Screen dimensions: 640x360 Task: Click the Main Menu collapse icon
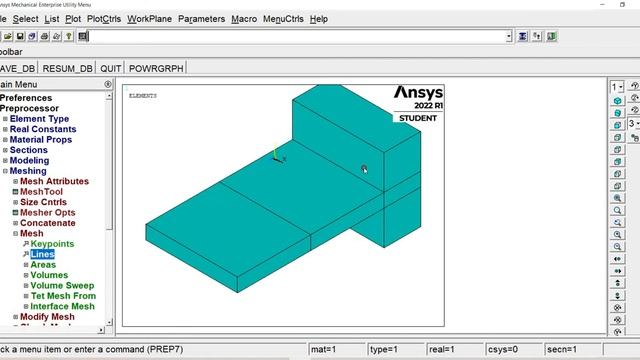pyautogui.click(x=108, y=84)
